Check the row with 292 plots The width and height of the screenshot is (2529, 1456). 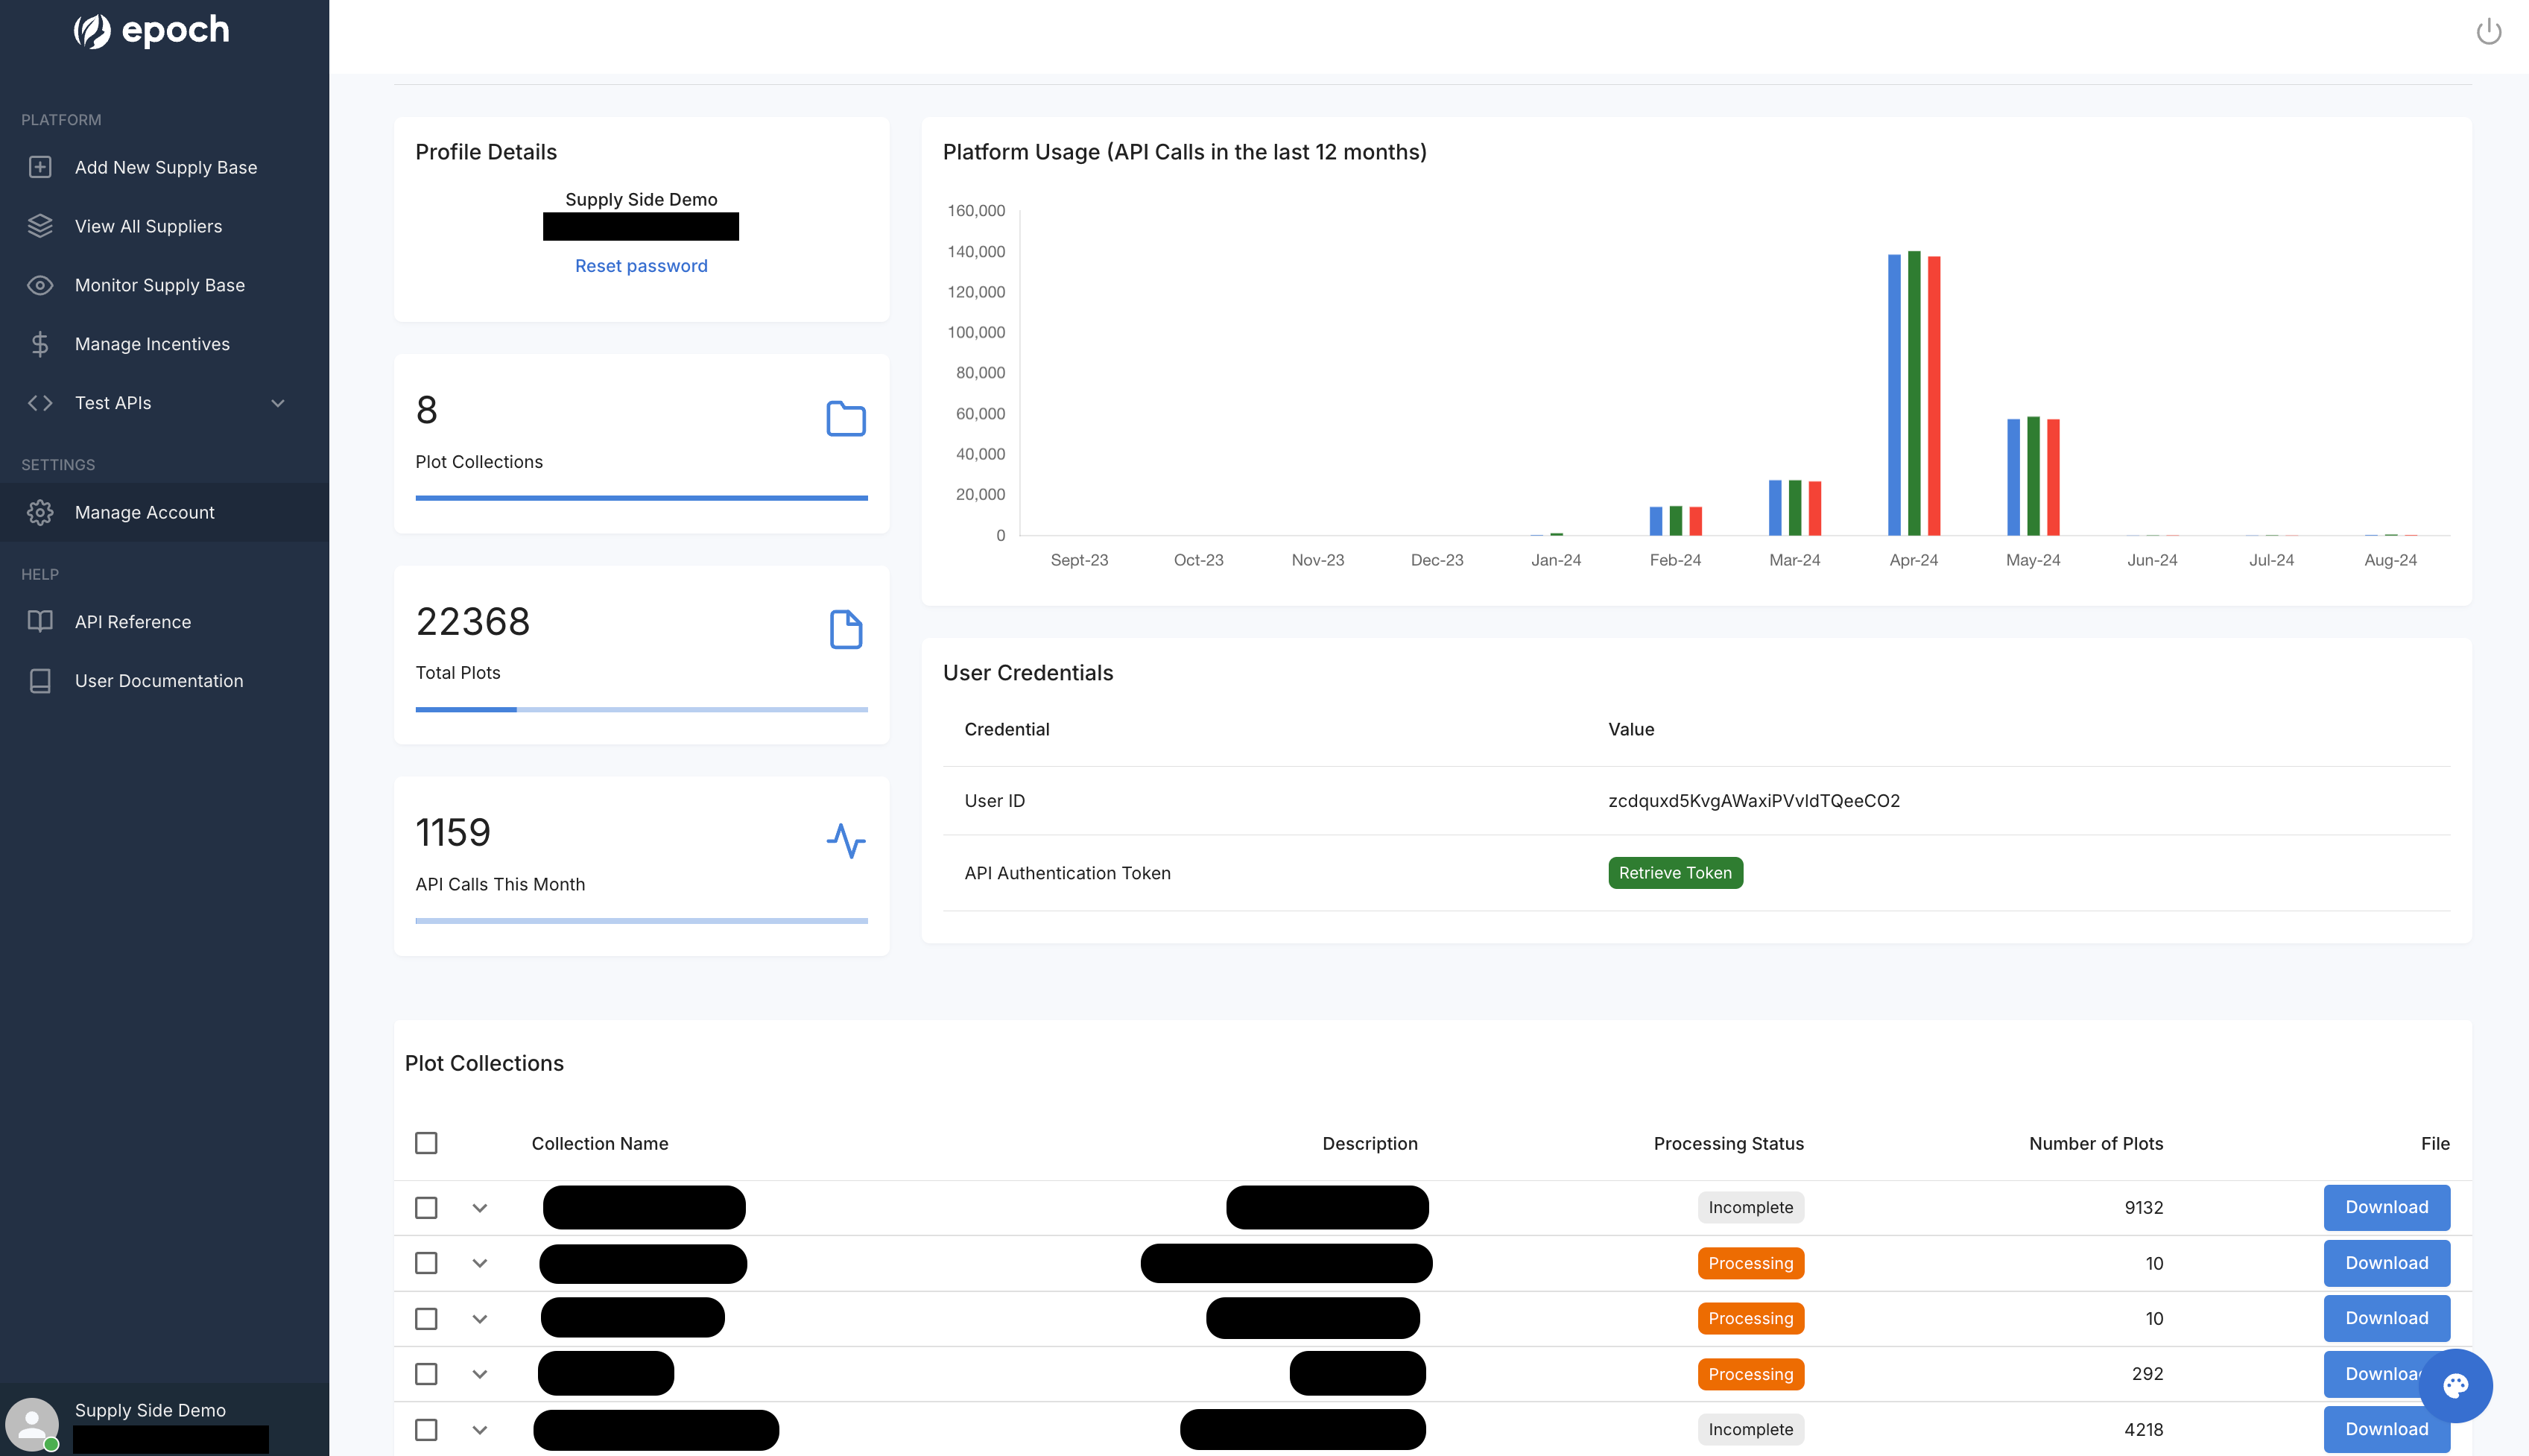pos(426,1374)
